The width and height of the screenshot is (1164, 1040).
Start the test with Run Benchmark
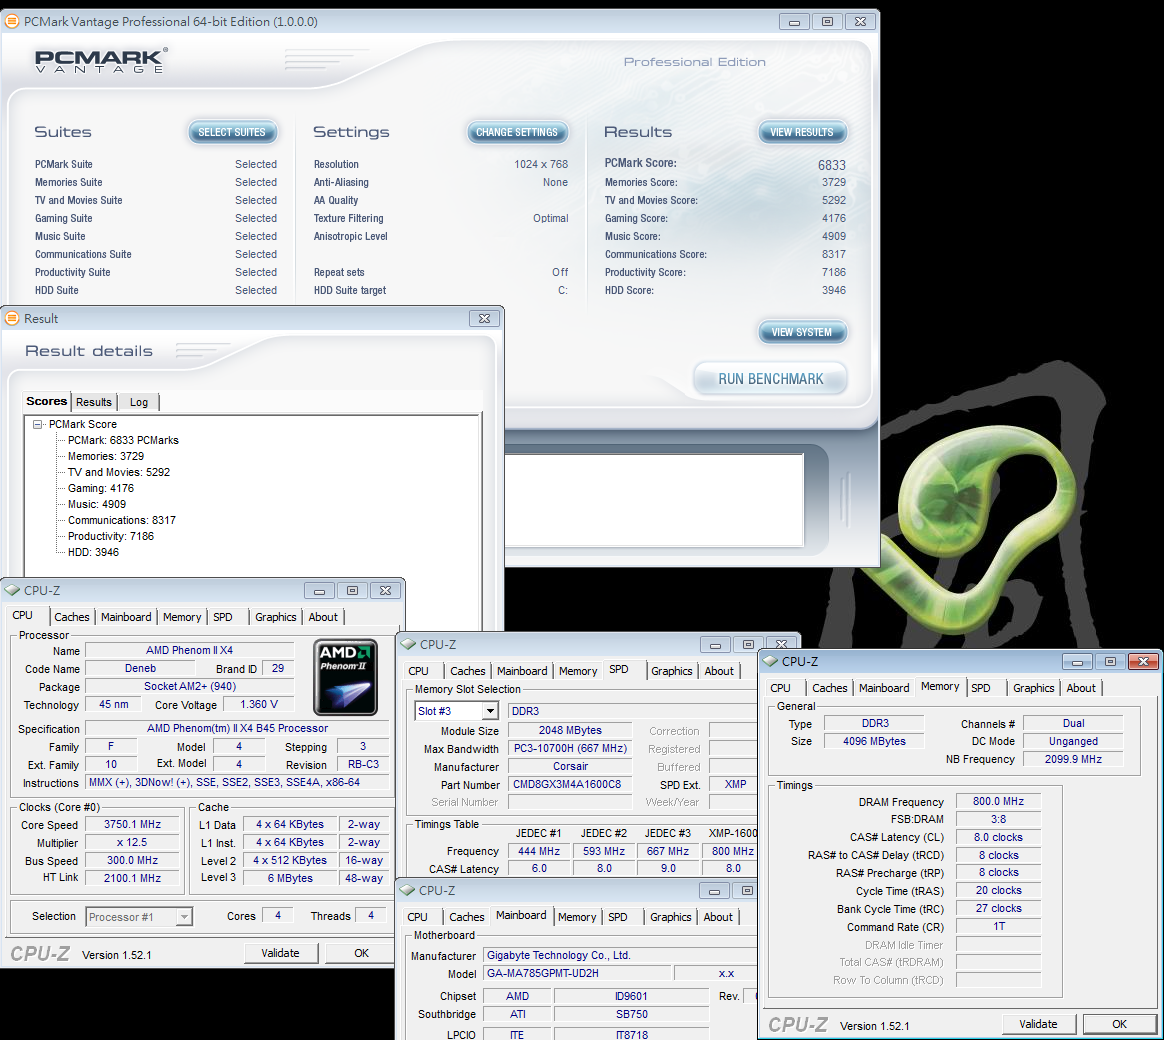(771, 379)
